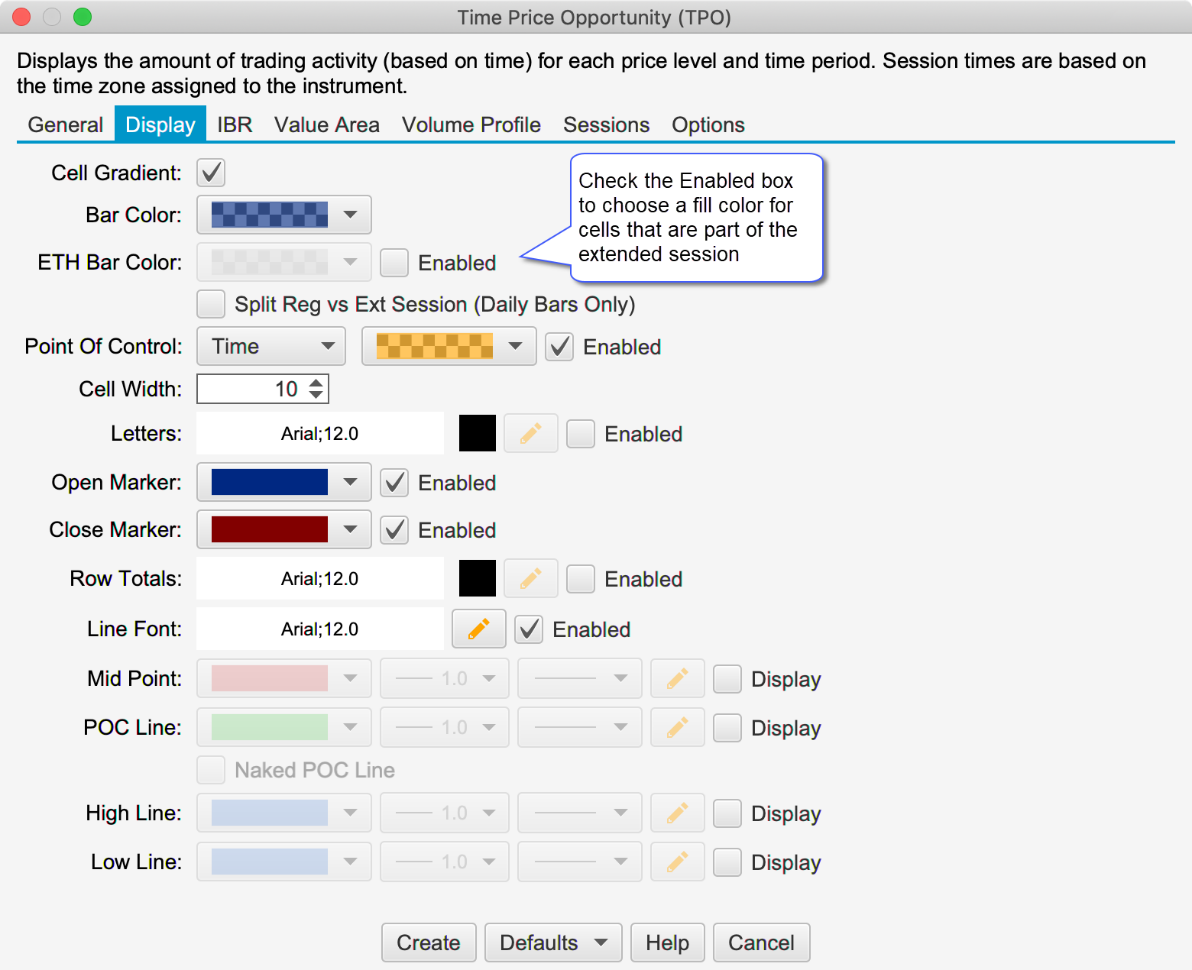Image resolution: width=1192 pixels, height=970 pixels.
Task: Click the Row Totals pencil edit icon
Action: (531, 579)
